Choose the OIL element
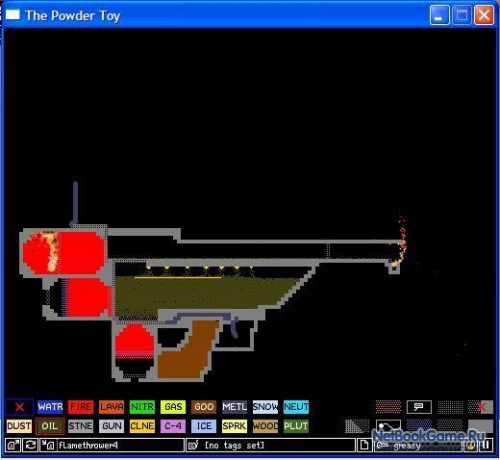 50,426
